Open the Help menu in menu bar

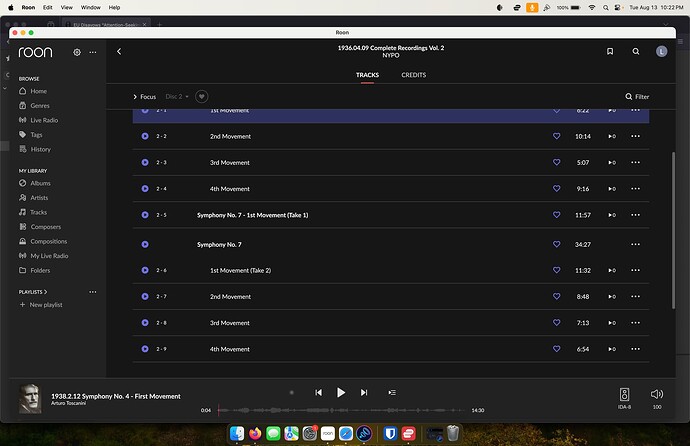pos(114,7)
